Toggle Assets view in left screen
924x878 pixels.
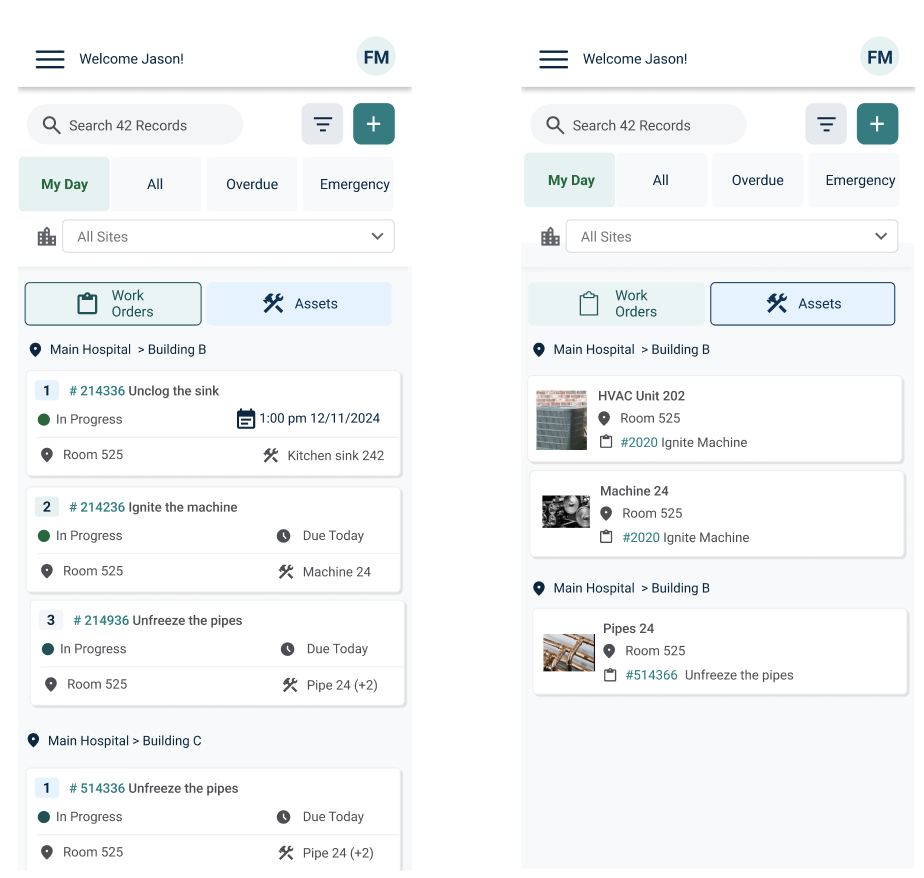299,303
